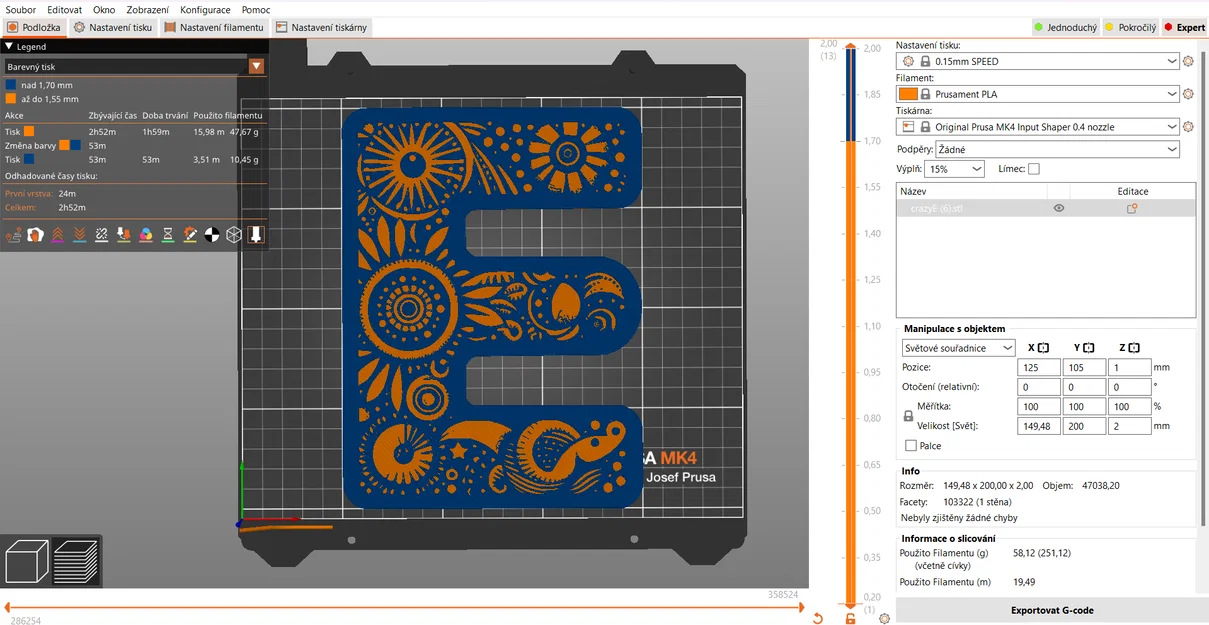The height and width of the screenshot is (625, 1209).
Task: Open Světové souřadnice coordinates dropdown
Action: click(x=958, y=348)
